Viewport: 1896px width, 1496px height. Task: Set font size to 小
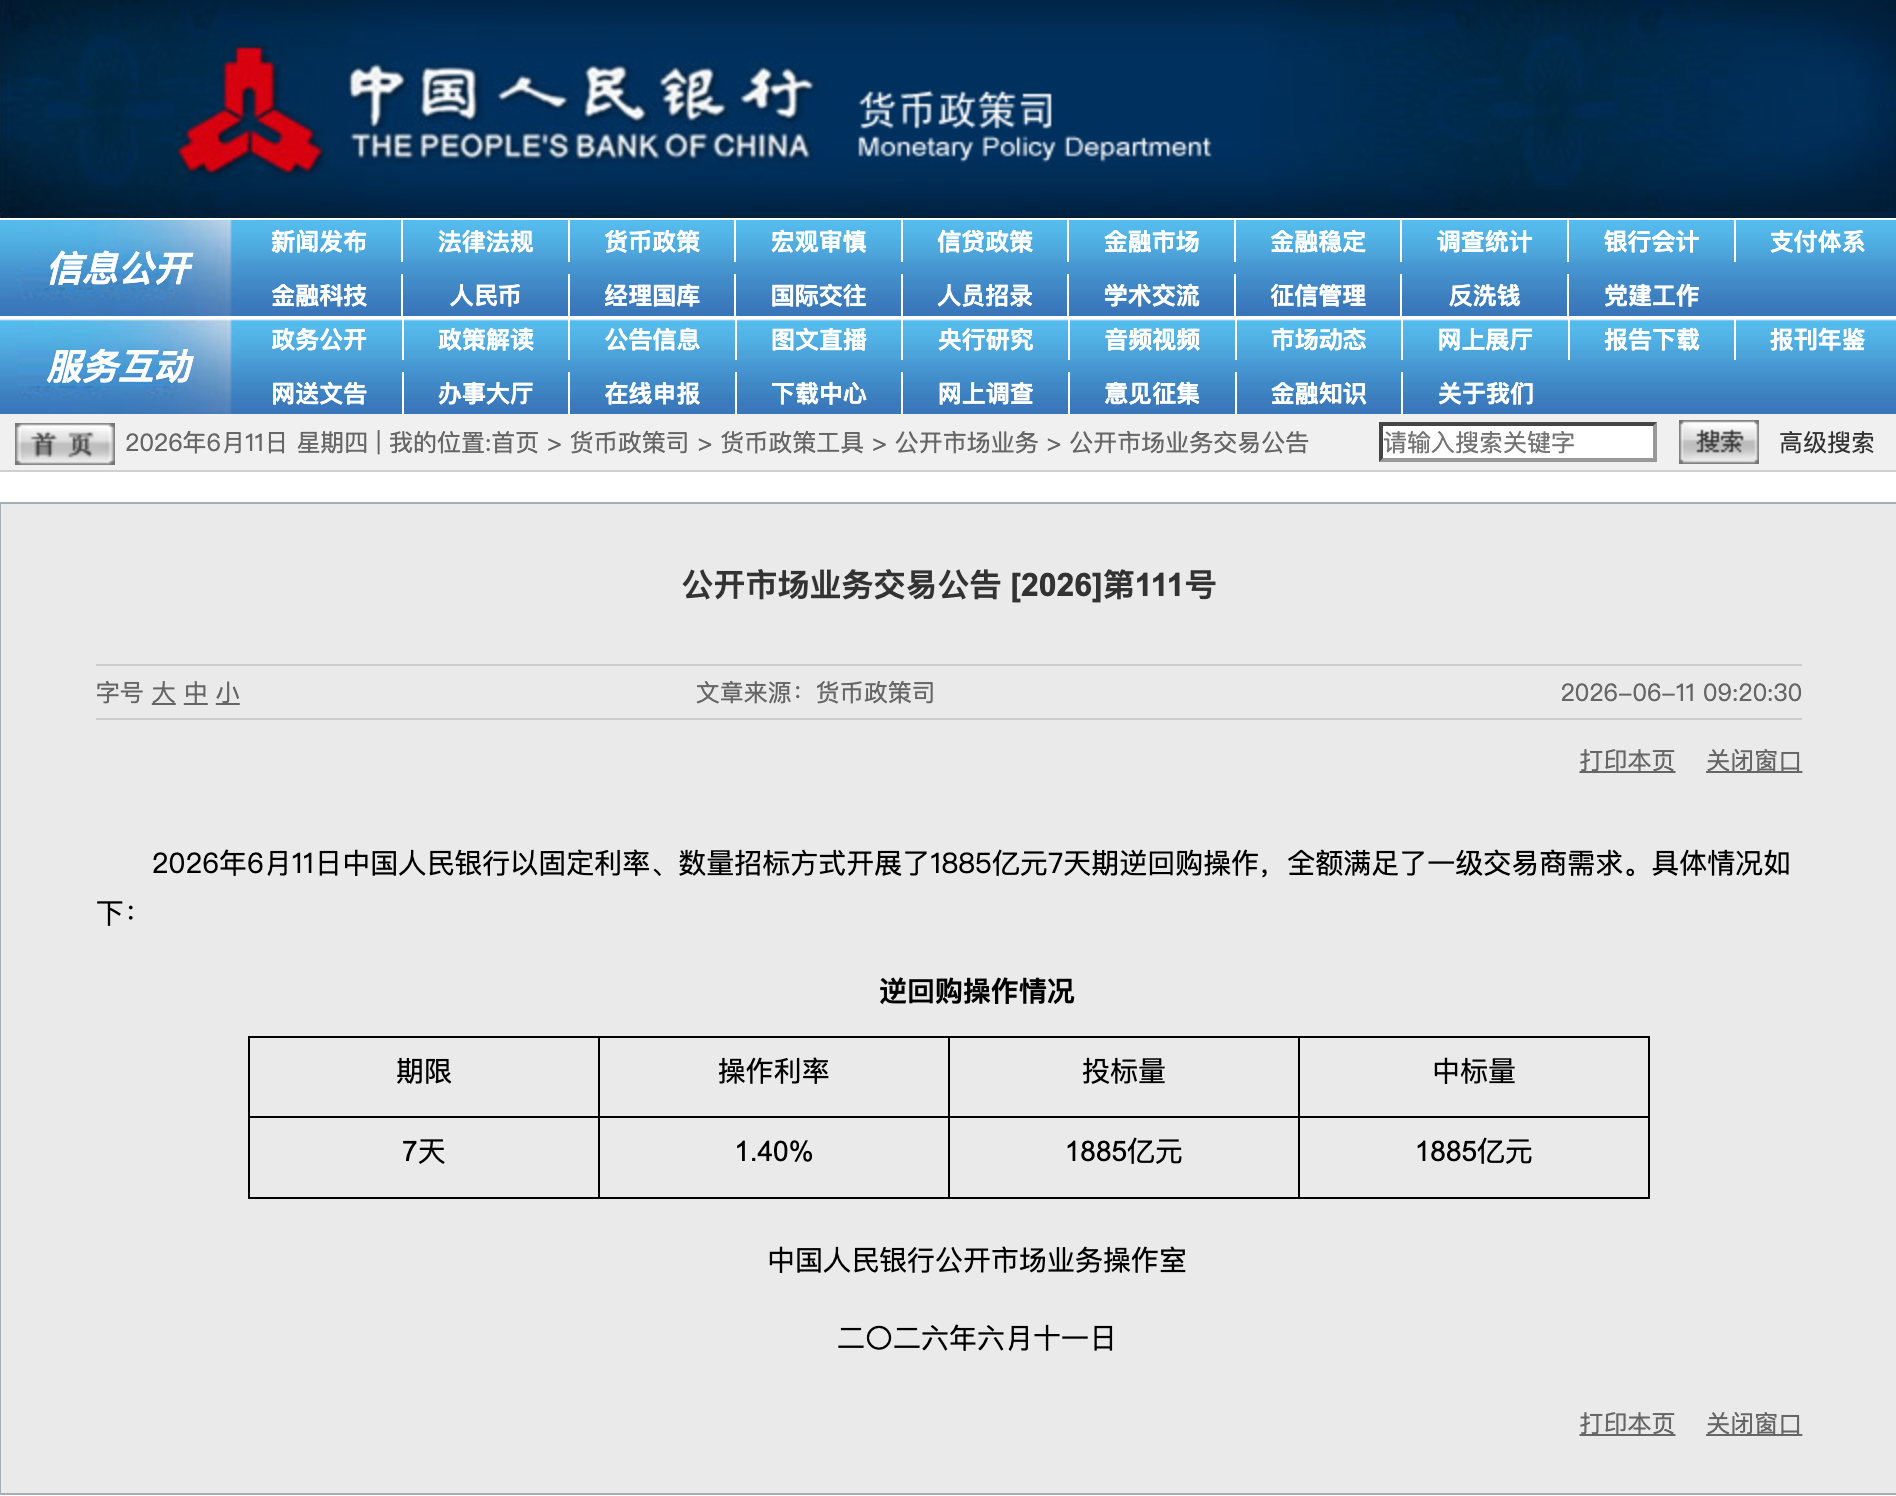pyautogui.click(x=228, y=693)
